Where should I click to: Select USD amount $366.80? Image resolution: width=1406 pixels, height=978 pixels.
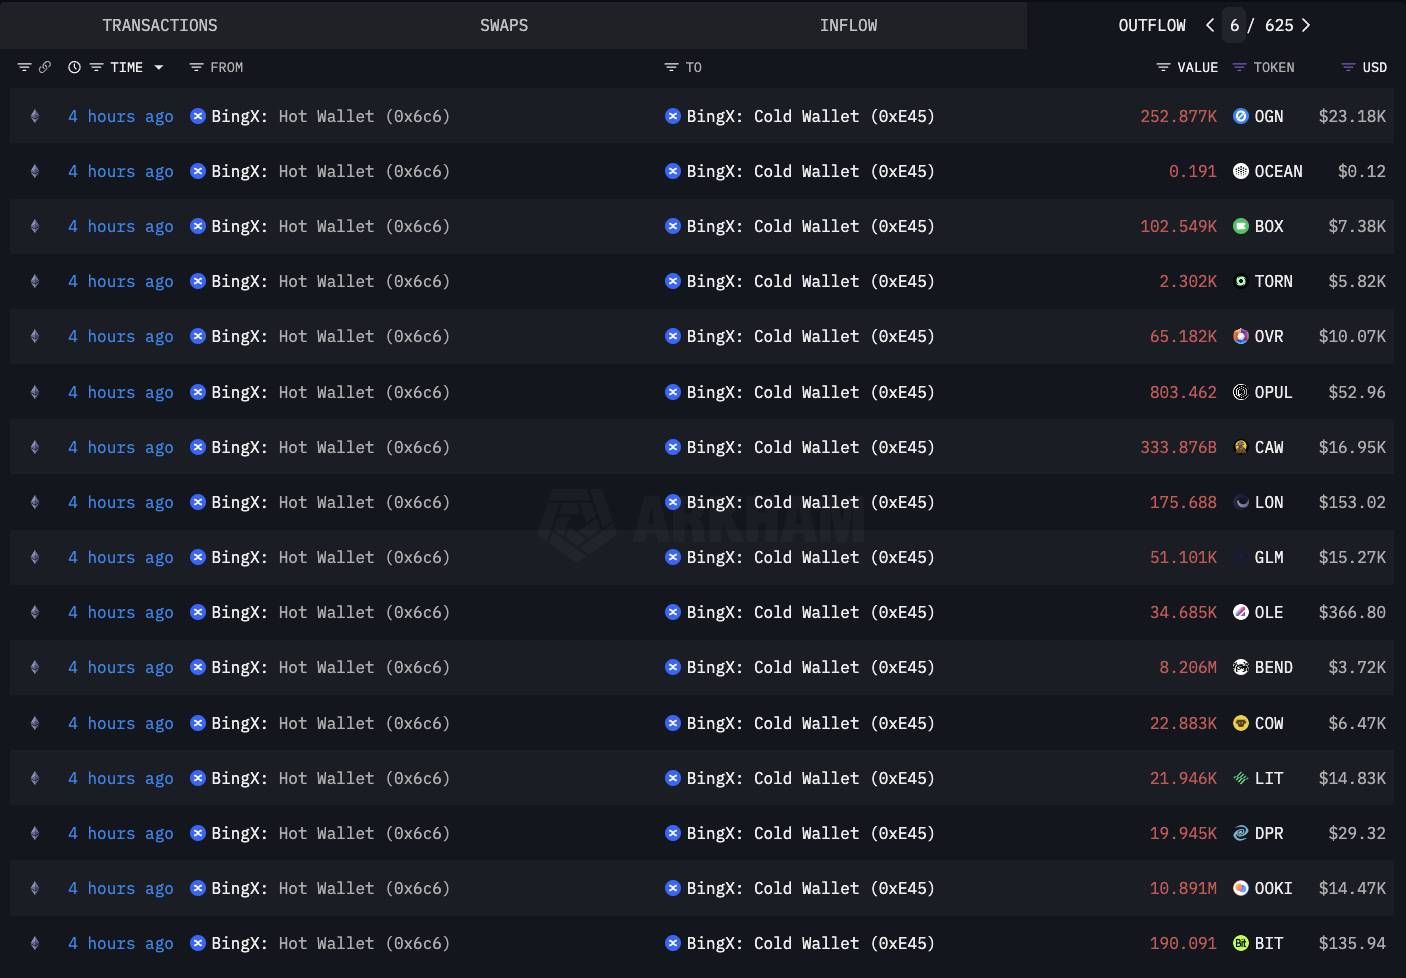1352,612
